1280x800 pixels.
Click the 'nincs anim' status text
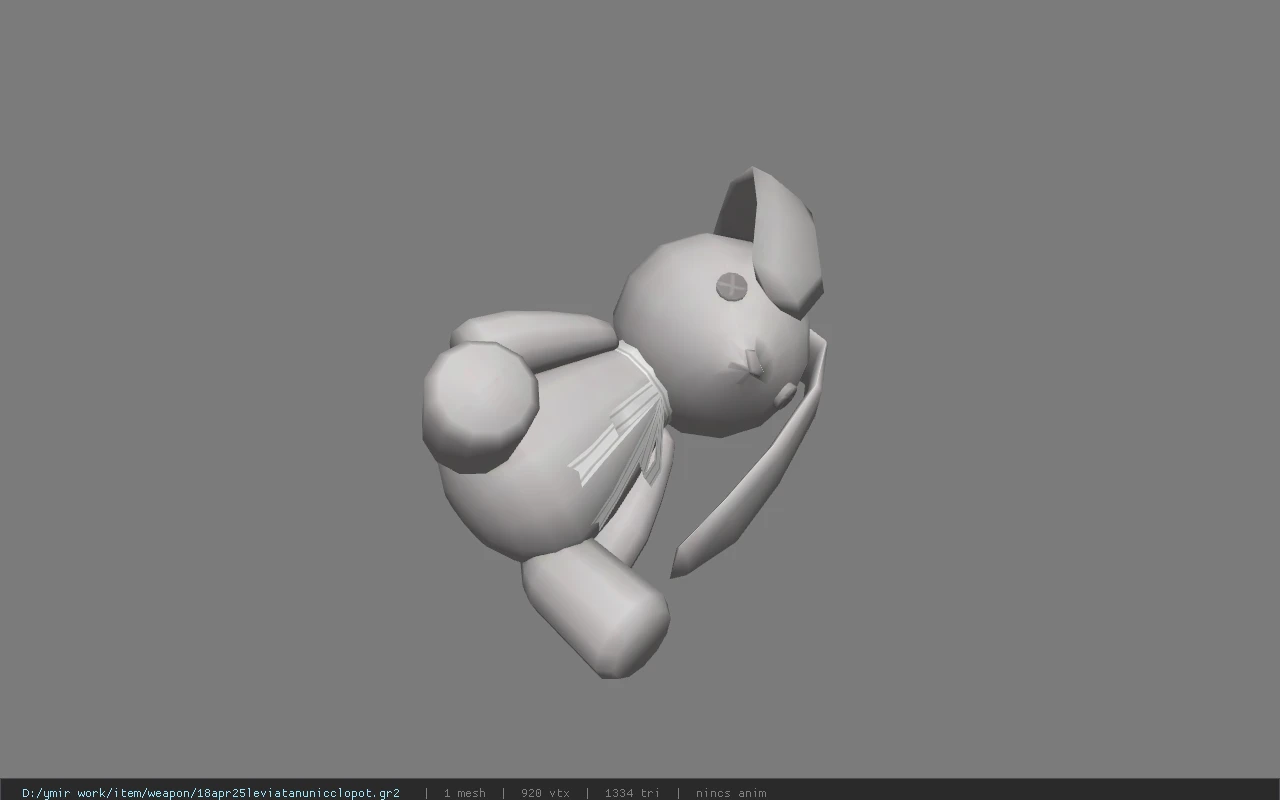[731, 793]
